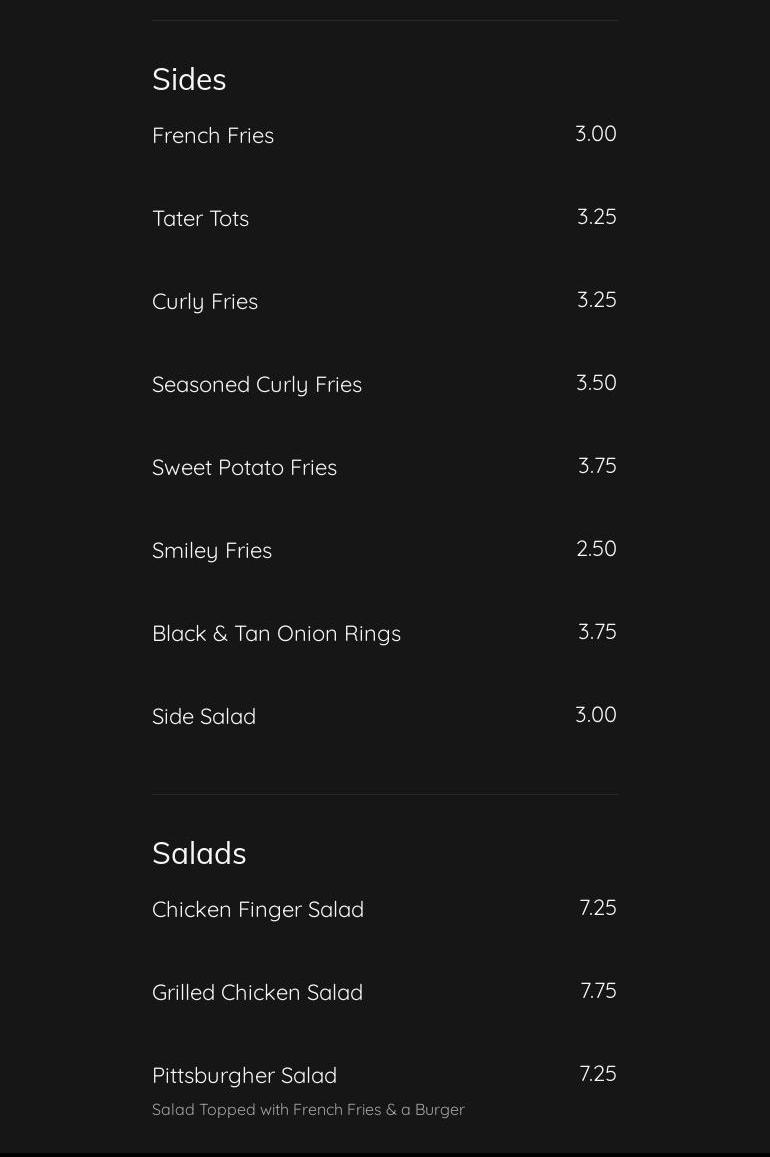Click the 3.50 price for Seasoned Curly Fries
This screenshot has width=770, height=1157.
point(596,383)
